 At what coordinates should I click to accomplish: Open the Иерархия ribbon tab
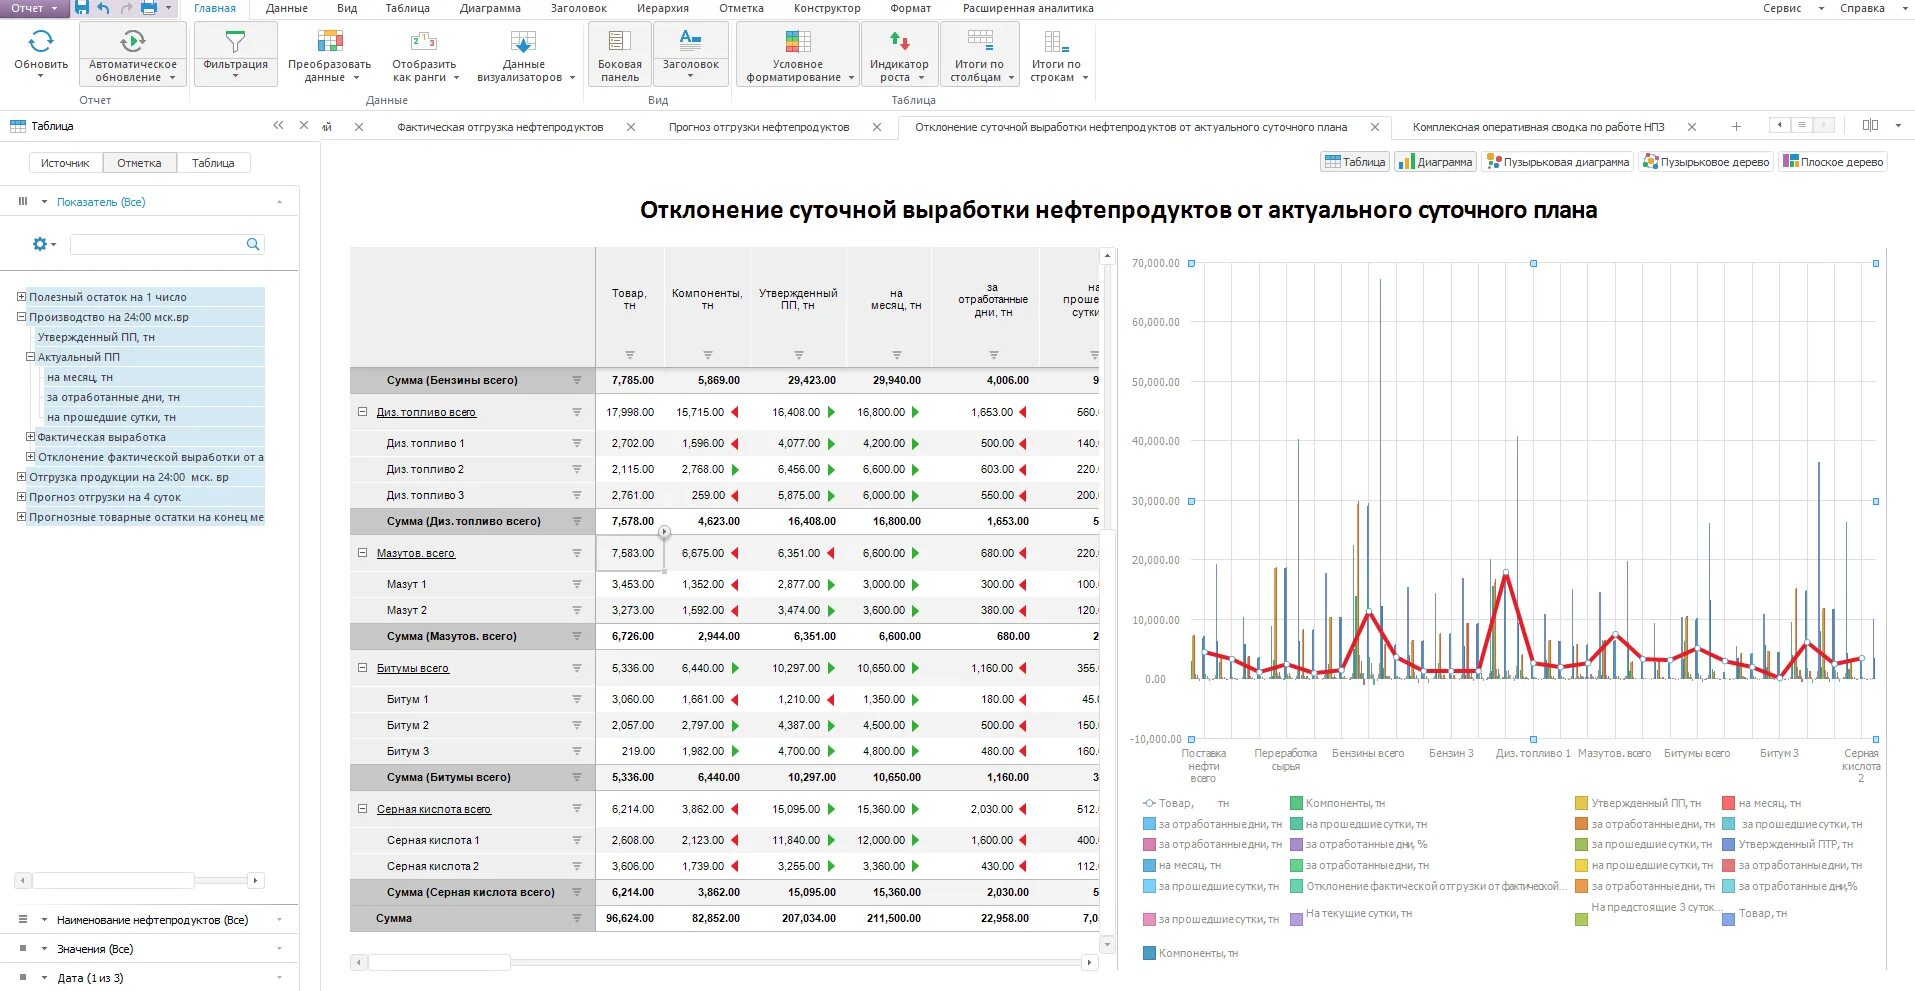(x=663, y=8)
